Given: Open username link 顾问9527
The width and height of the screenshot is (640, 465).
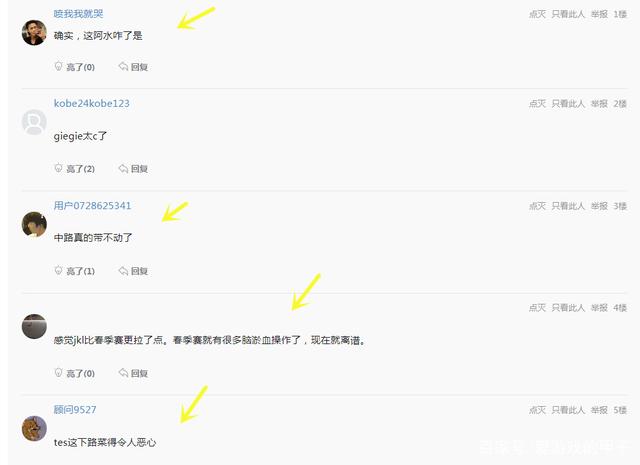Looking at the screenshot, I should click(75, 409).
